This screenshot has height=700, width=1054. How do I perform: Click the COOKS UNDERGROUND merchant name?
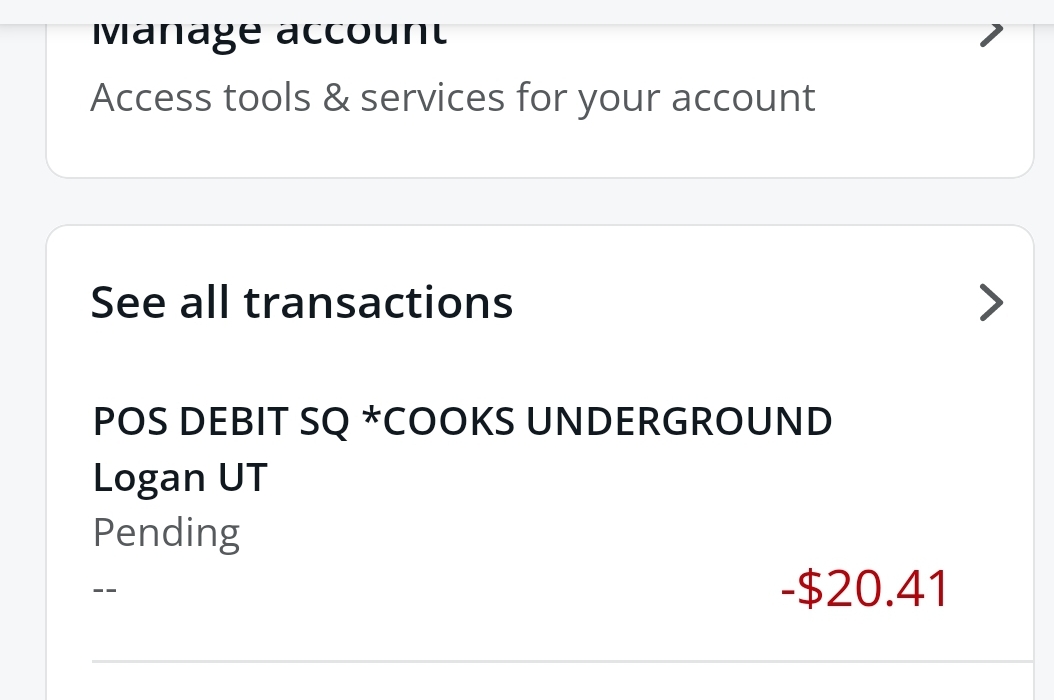608,423
